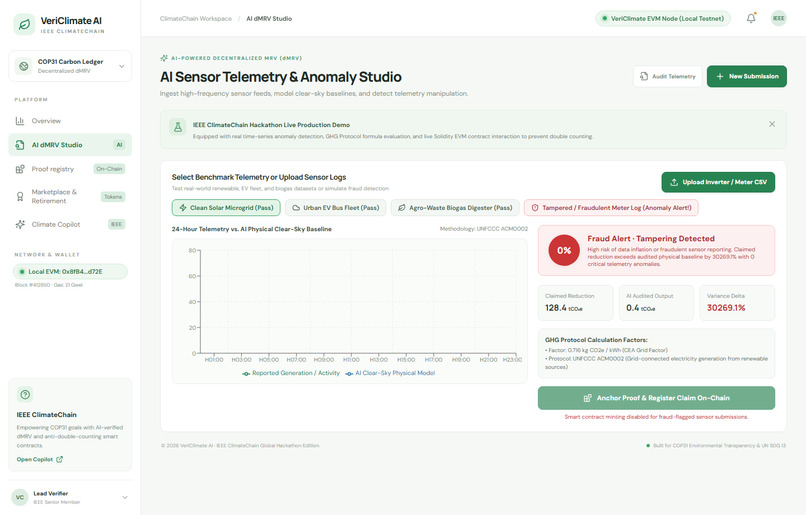The width and height of the screenshot is (806, 515).
Task: Click Anchor Proof & Register Claim On-Chain
Action: tap(656, 398)
